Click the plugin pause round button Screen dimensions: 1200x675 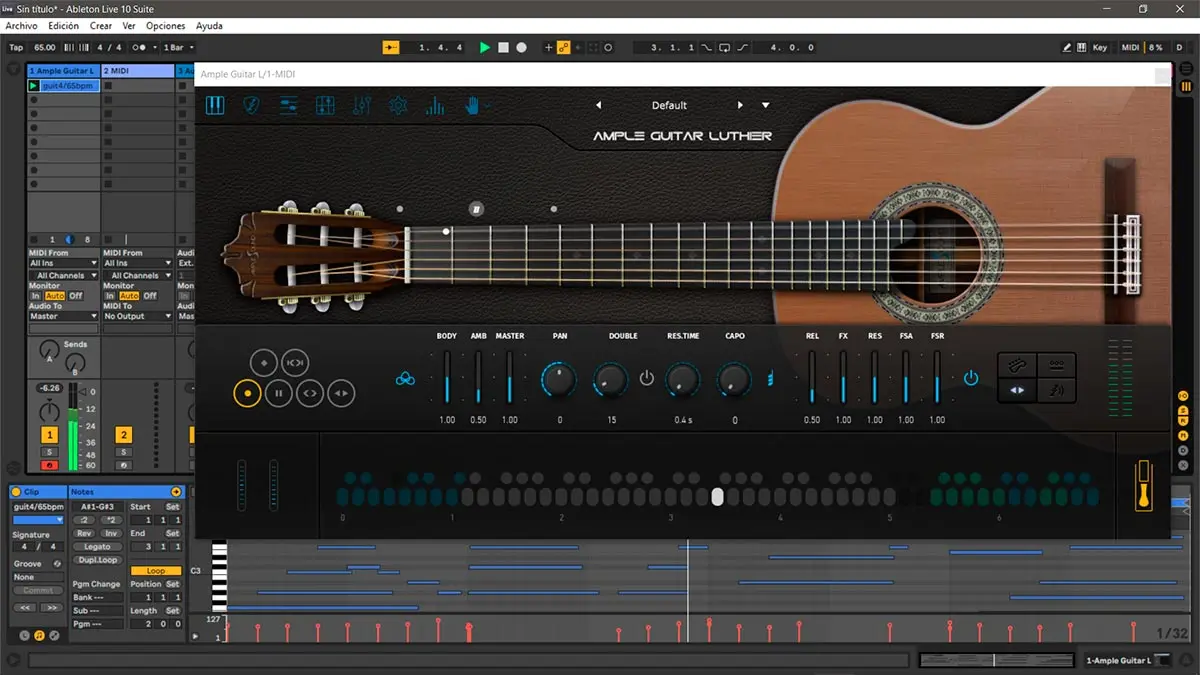(x=279, y=393)
